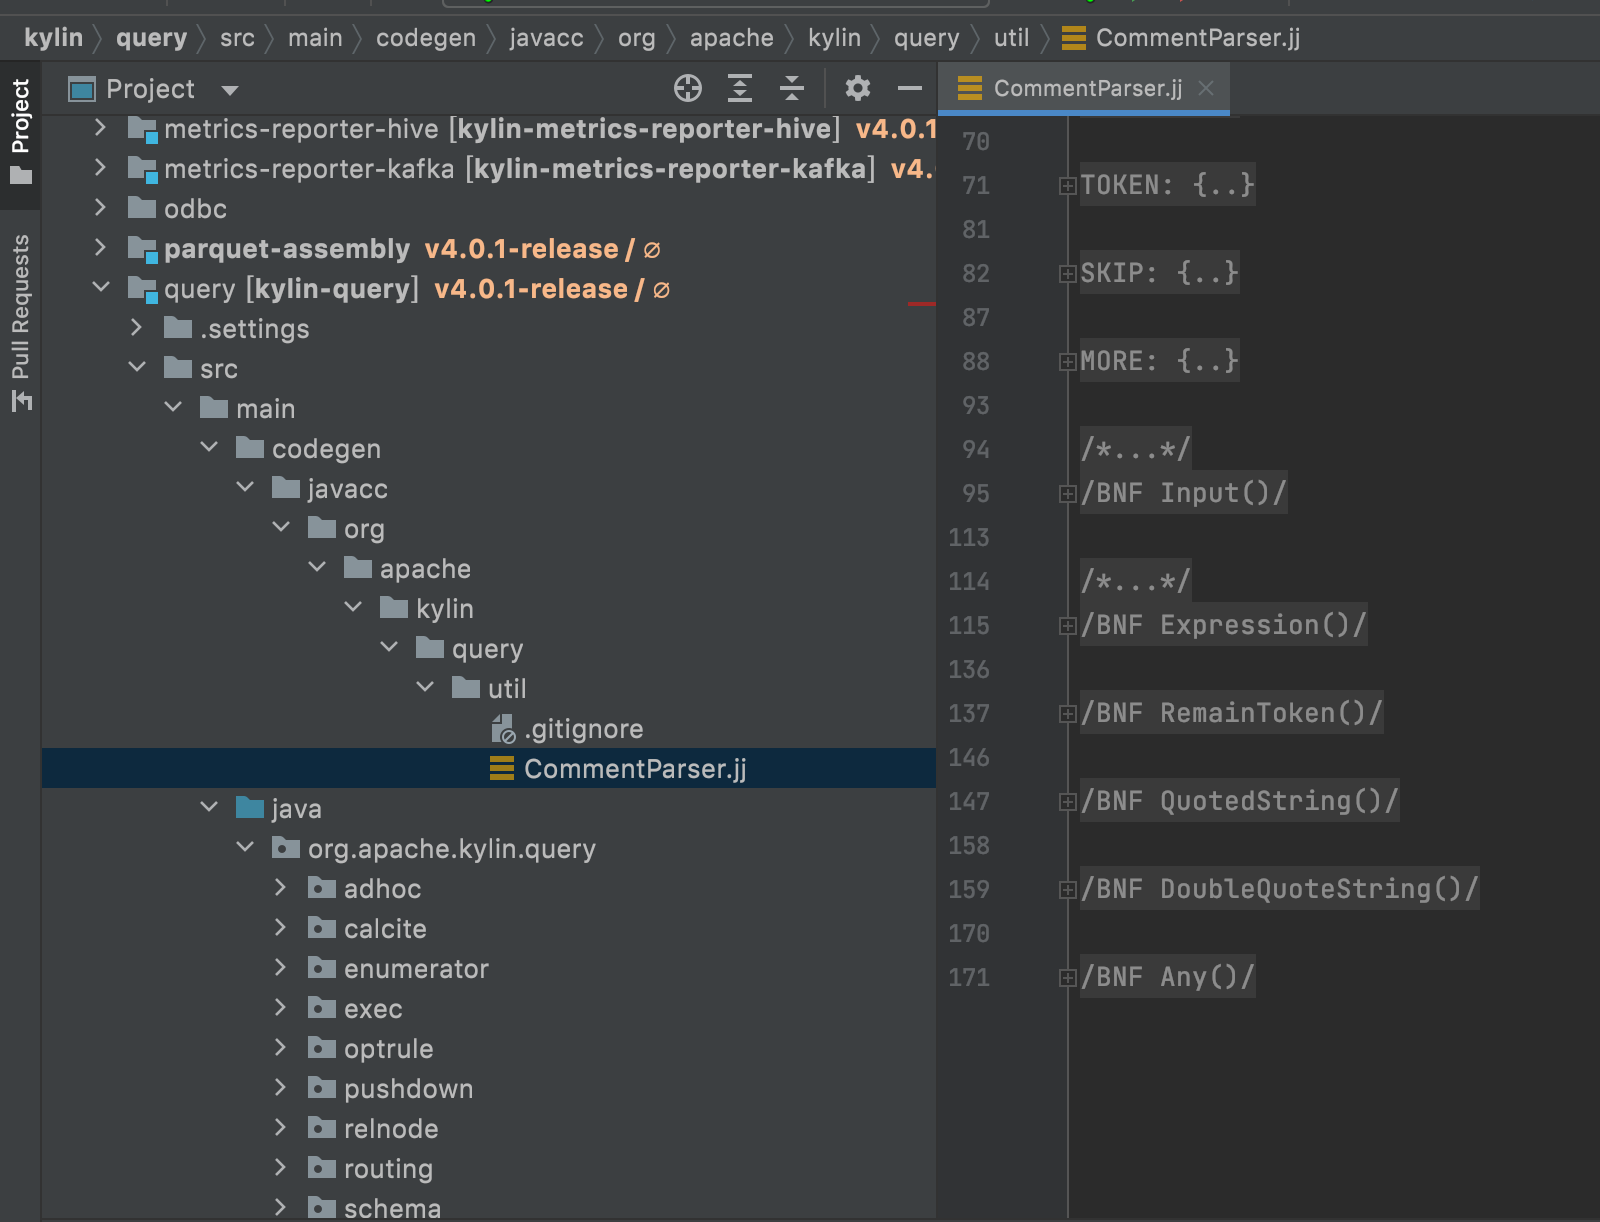Click the Collapse All icon in Project toolbar
Viewport: 1600px width, 1222px height.
792,88
